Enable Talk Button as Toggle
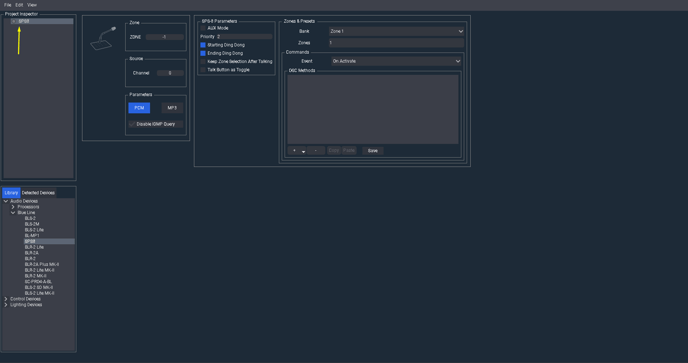 pos(203,70)
